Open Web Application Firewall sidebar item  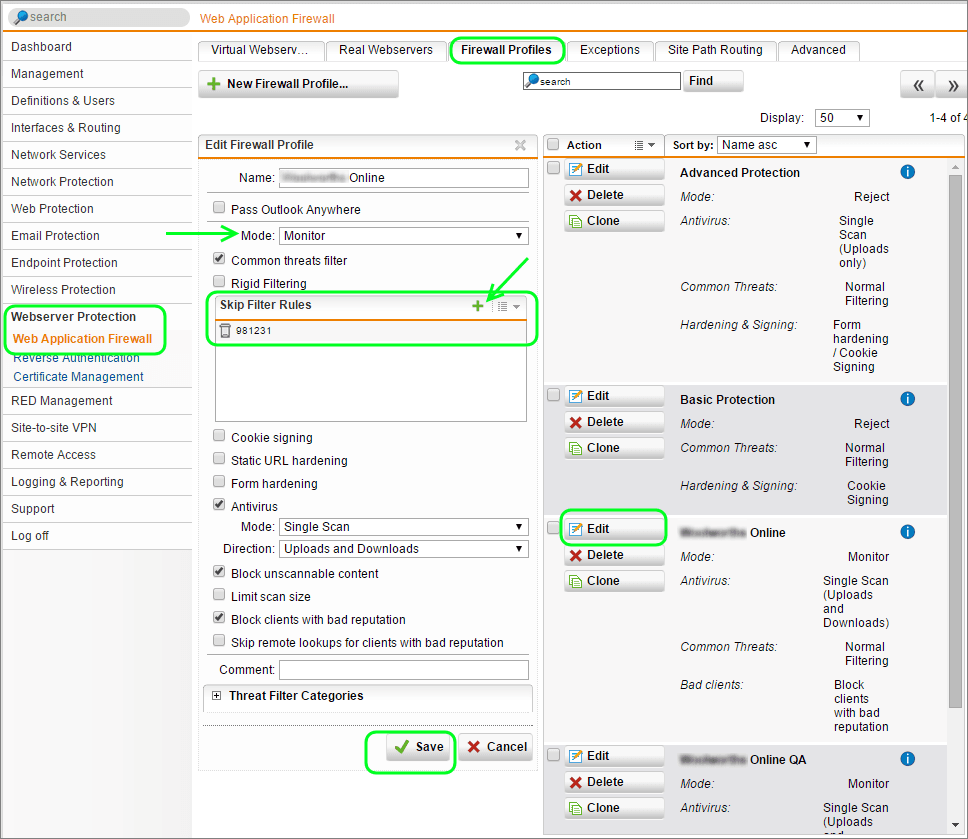(x=82, y=339)
